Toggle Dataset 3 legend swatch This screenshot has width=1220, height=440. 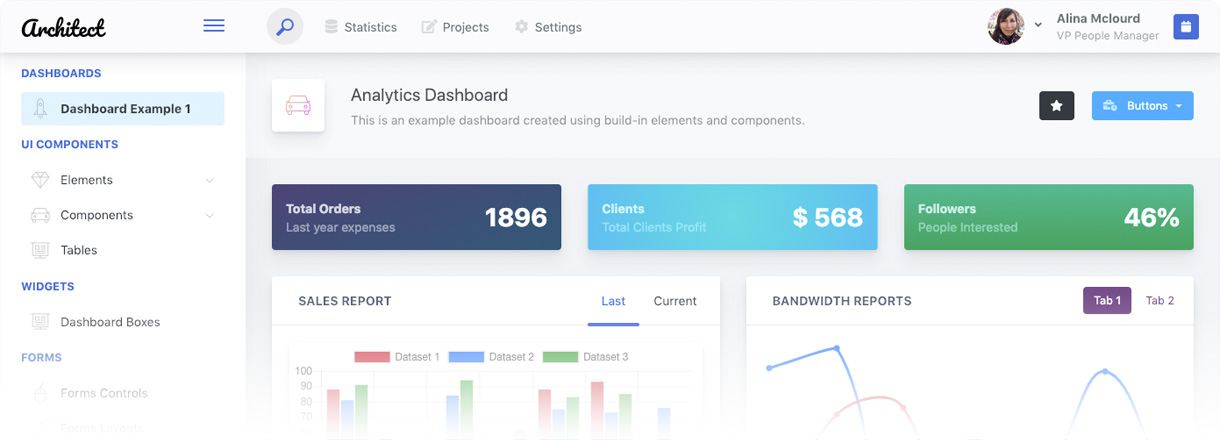tap(561, 357)
